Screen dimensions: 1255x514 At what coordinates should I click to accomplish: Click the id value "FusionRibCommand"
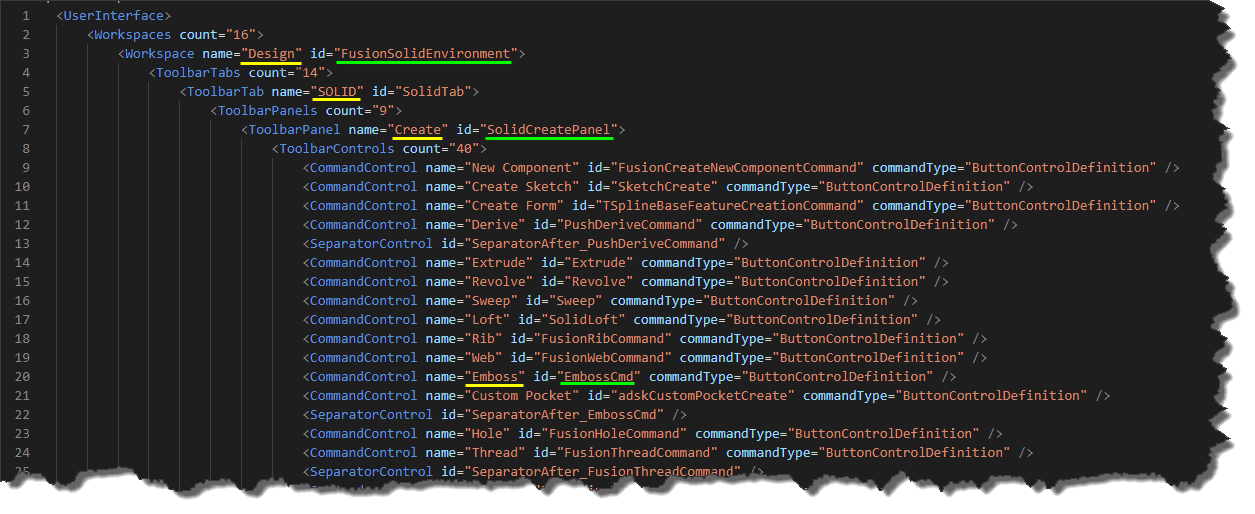point(603,338)
